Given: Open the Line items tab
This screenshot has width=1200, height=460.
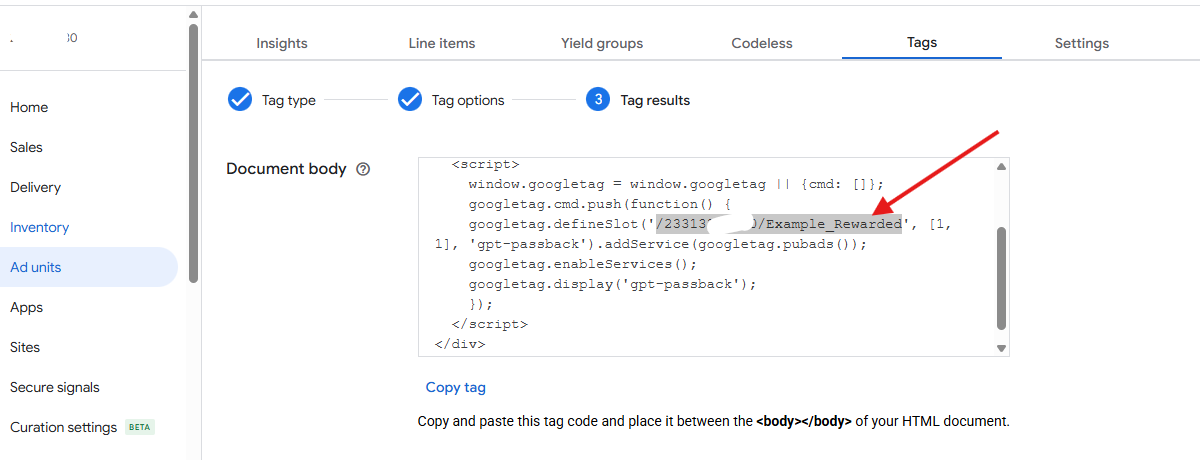Looking at the screenshot, I should (x=442, y=43).
